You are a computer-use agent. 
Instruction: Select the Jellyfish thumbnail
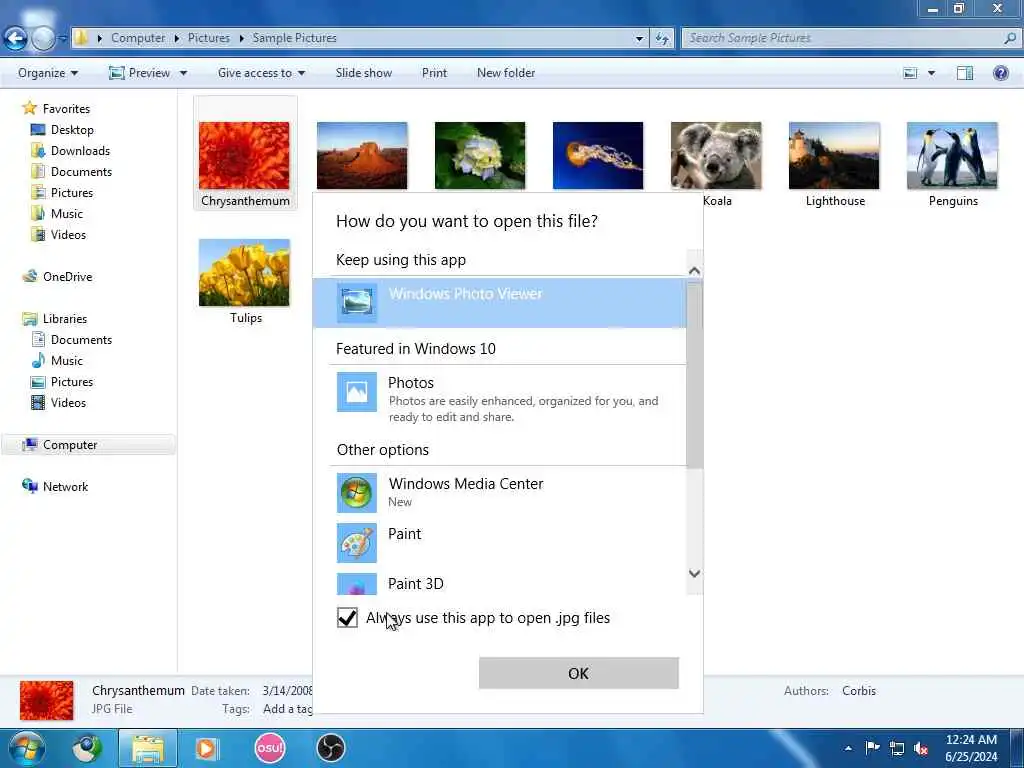pos(598,155)
